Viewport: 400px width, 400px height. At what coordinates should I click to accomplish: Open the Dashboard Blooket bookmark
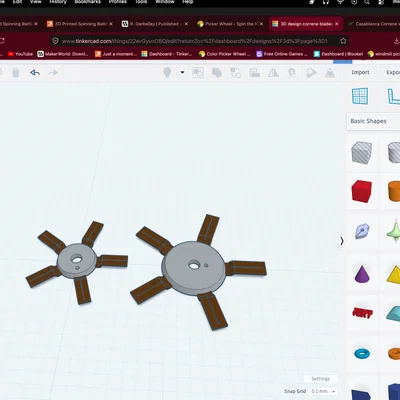click(x=338, y=54)
